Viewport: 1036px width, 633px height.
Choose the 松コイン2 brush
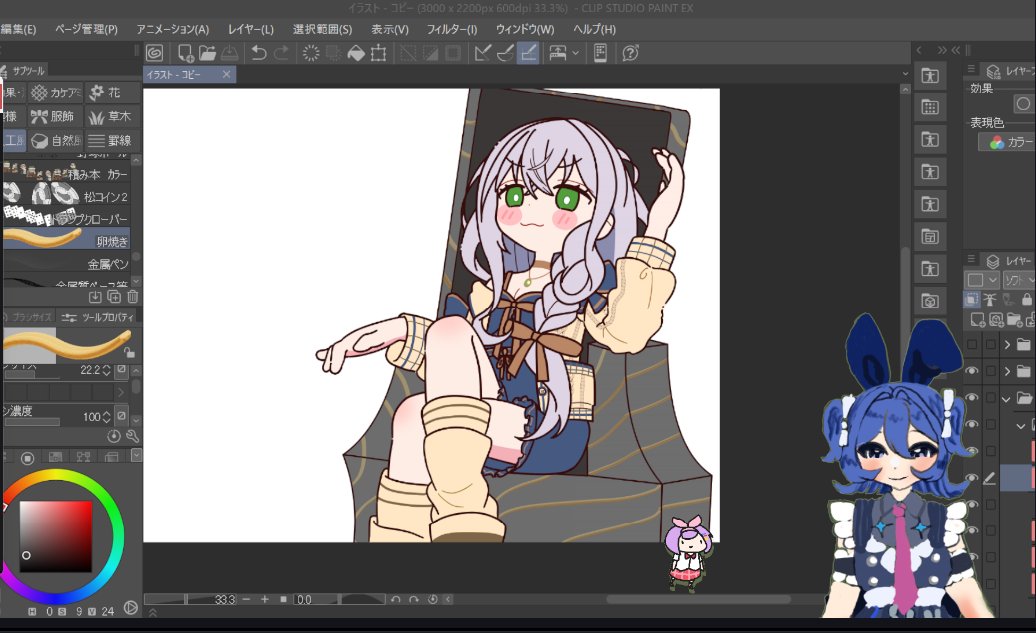pos(66,196)
